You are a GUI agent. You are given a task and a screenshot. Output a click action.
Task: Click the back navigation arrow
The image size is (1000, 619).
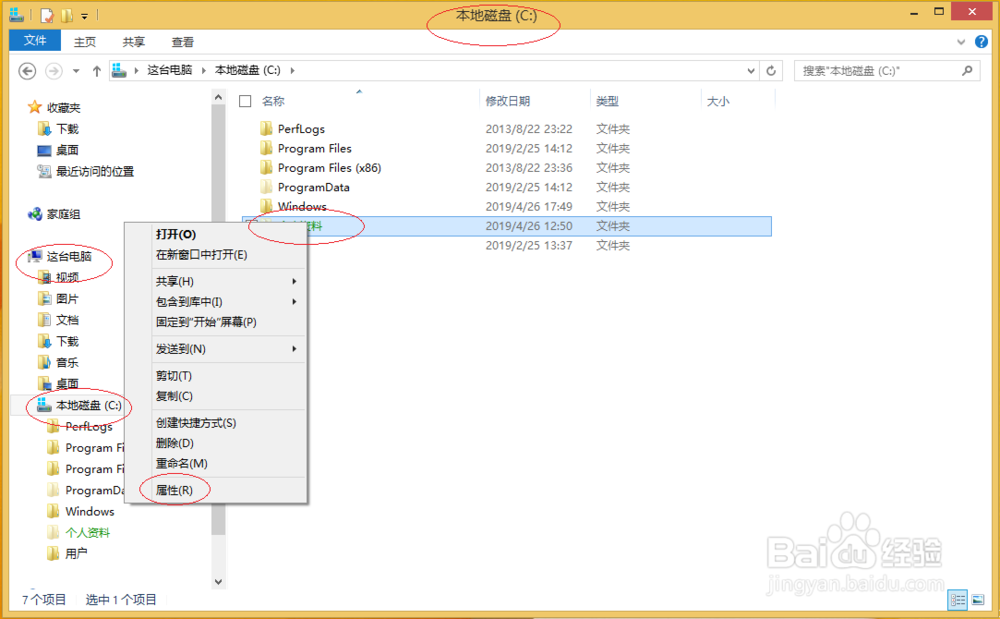27,70
